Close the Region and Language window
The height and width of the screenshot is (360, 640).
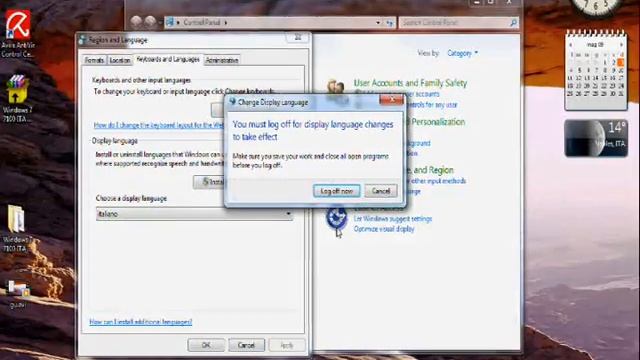(298, 38)
